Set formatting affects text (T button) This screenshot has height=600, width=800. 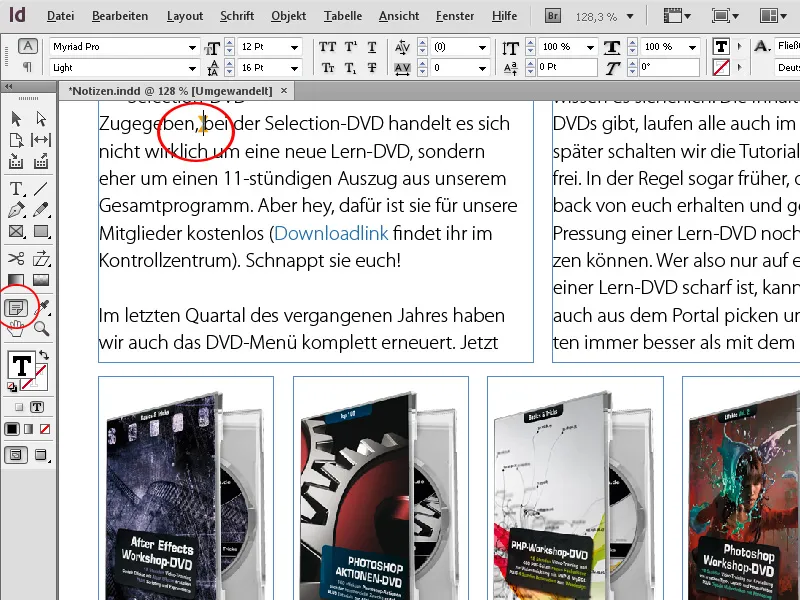point(37,407)
